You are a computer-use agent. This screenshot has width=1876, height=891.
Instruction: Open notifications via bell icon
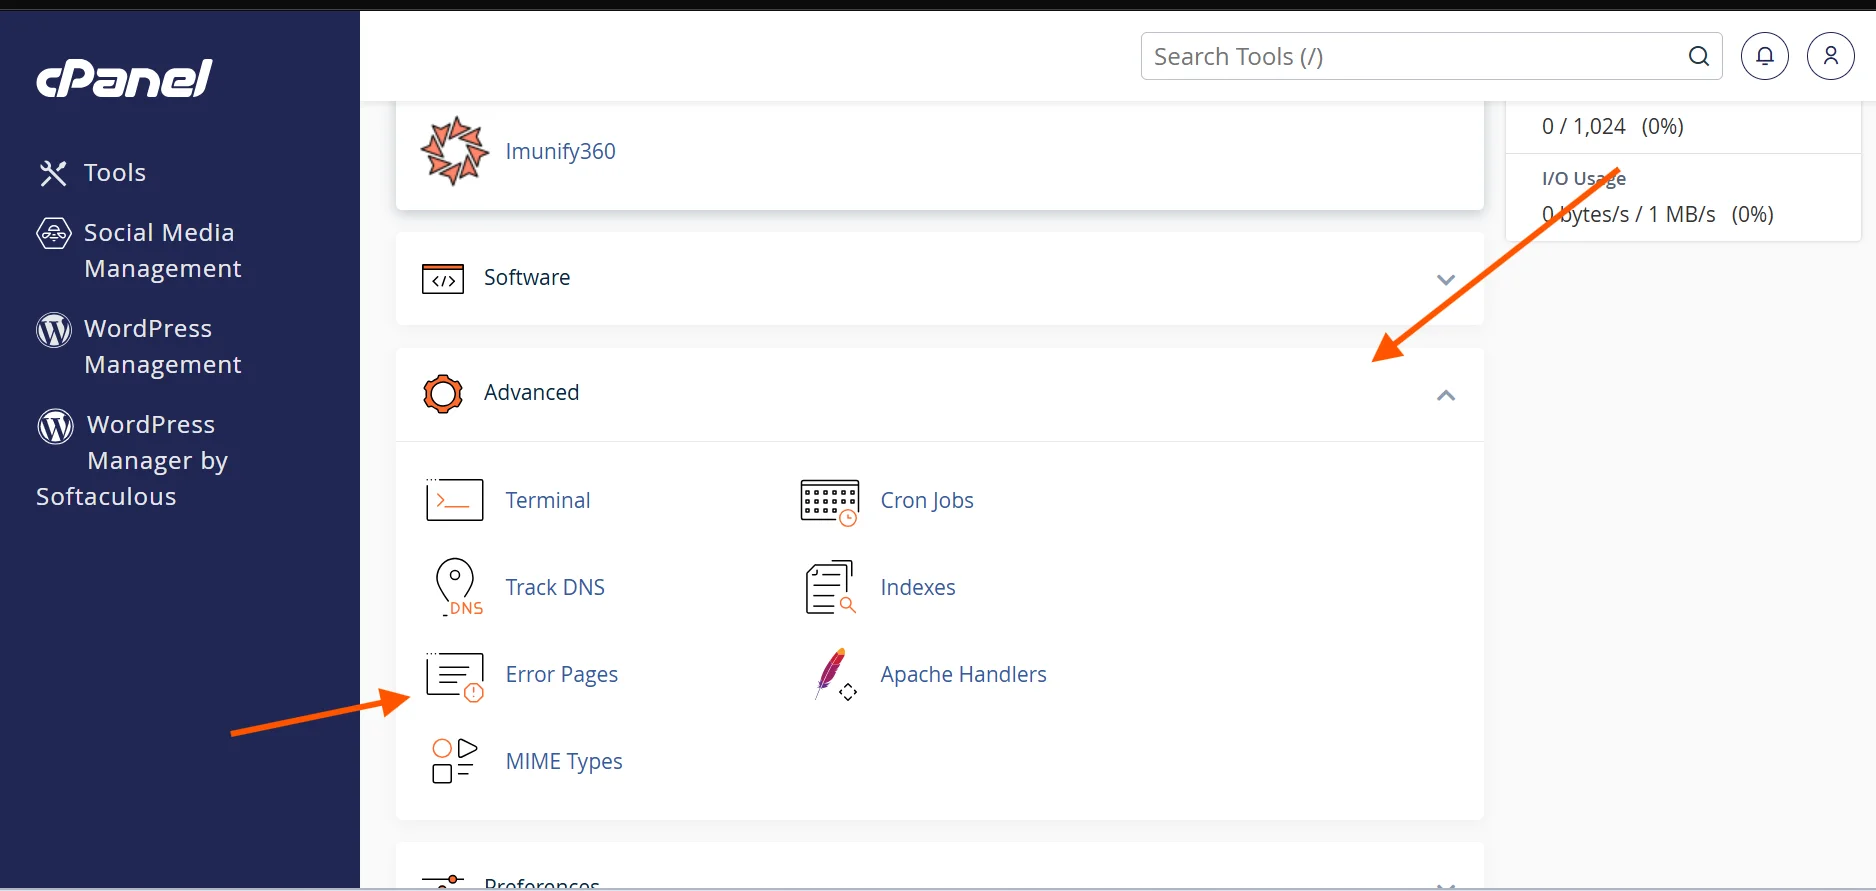[1765, 56]
